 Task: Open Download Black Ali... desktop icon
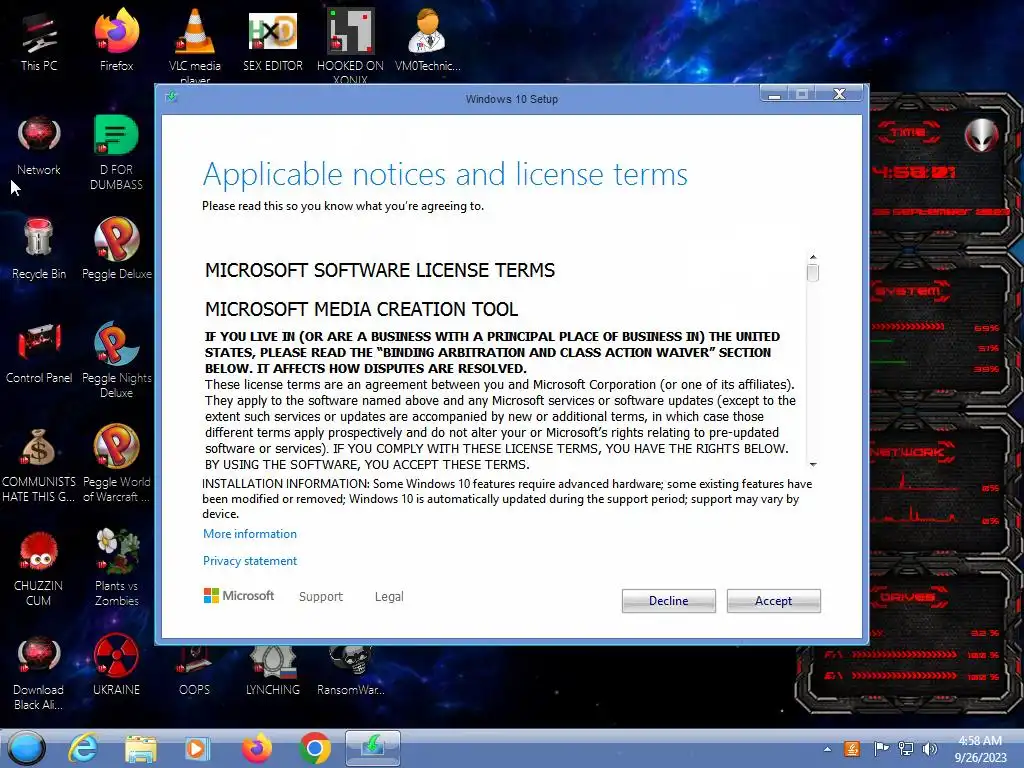[39, 673]
